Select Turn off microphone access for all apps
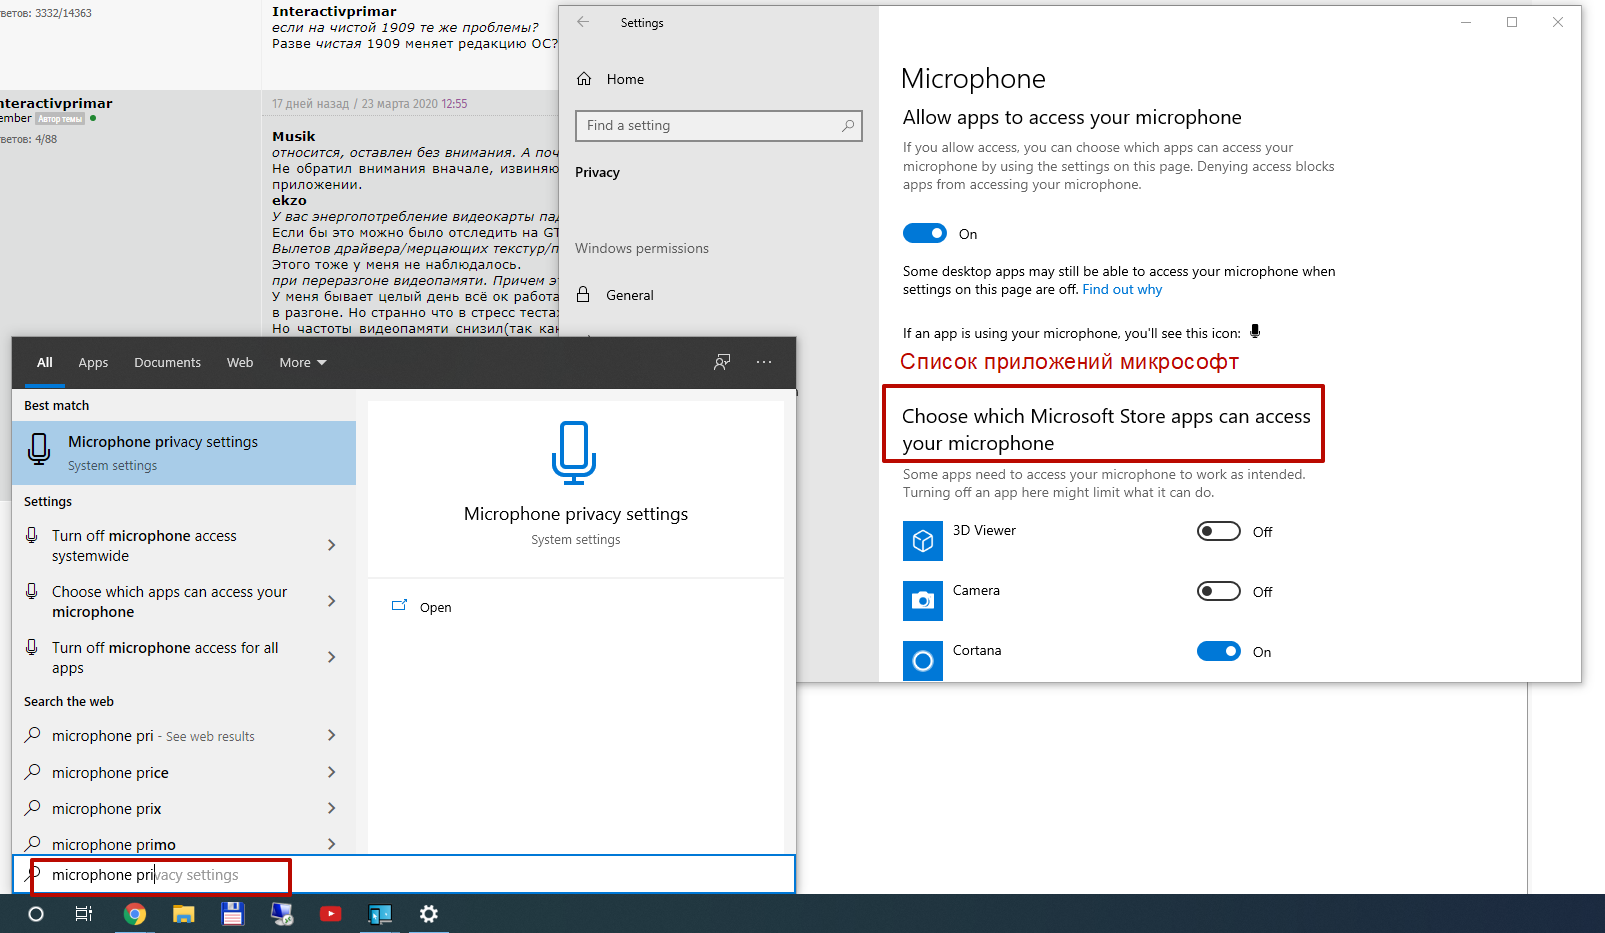The image size is (1605, 933). pyautogui.click(x=184, y=657)
